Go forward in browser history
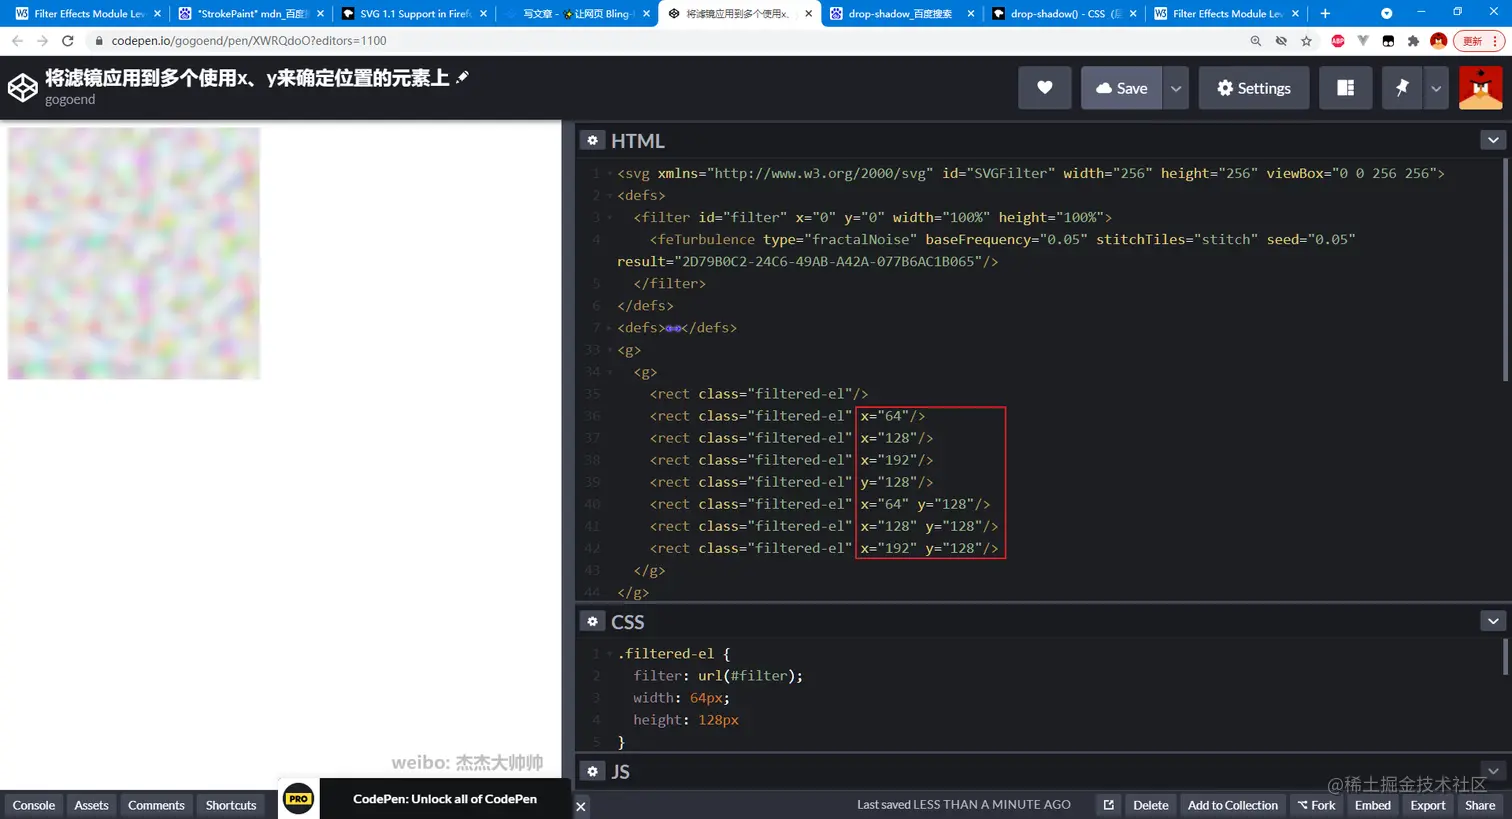 pyautogui.click(x=42, y=41)
